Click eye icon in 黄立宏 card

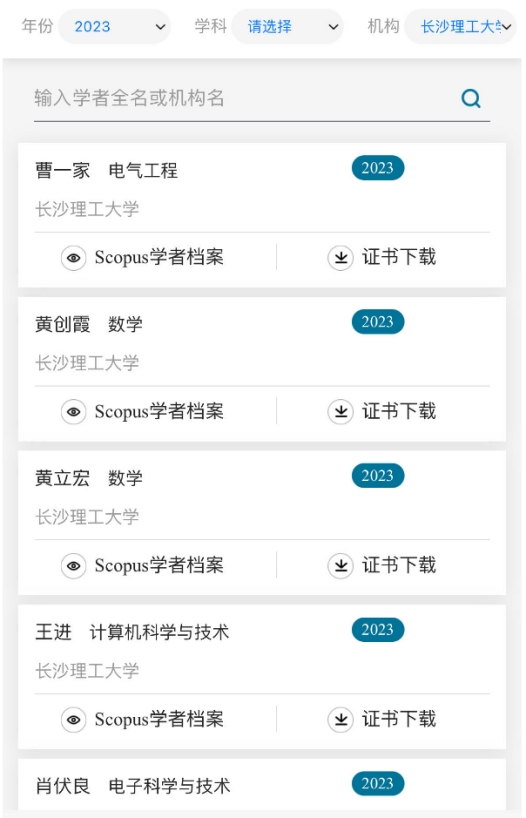(x=74, y=566)
